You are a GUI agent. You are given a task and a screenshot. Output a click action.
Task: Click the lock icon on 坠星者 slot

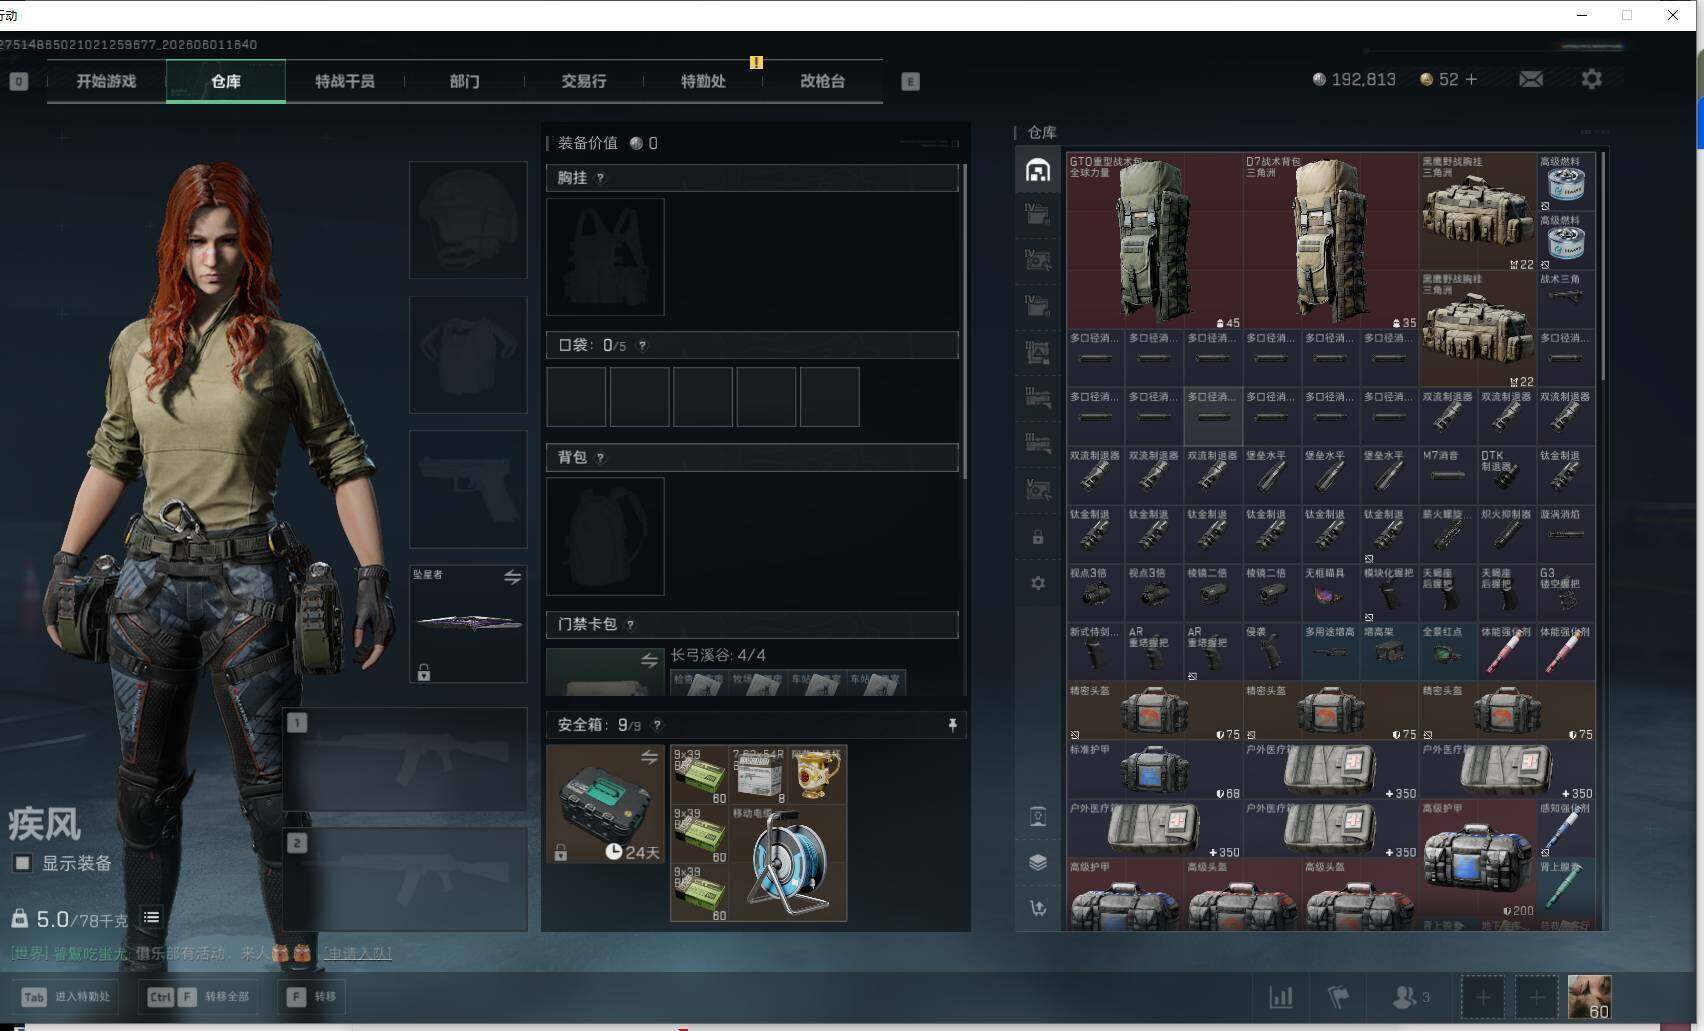424,673
